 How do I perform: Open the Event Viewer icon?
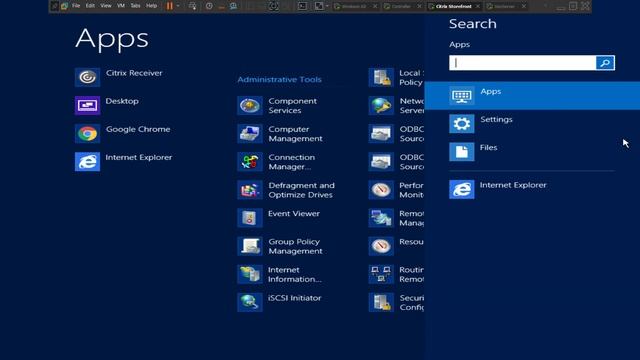[250, 218]
